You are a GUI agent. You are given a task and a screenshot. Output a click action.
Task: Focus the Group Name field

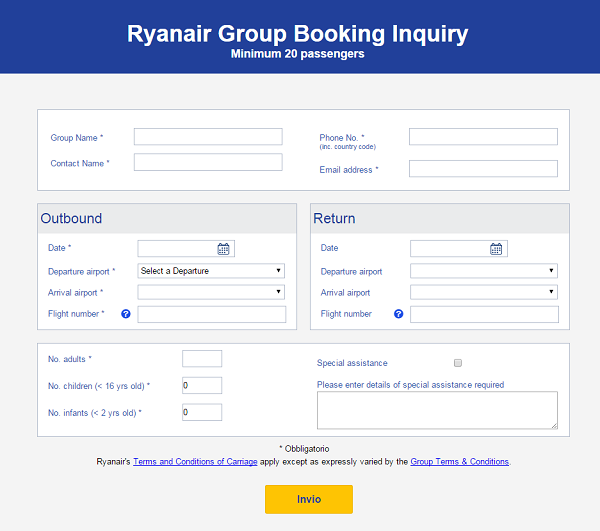(208, 137)
